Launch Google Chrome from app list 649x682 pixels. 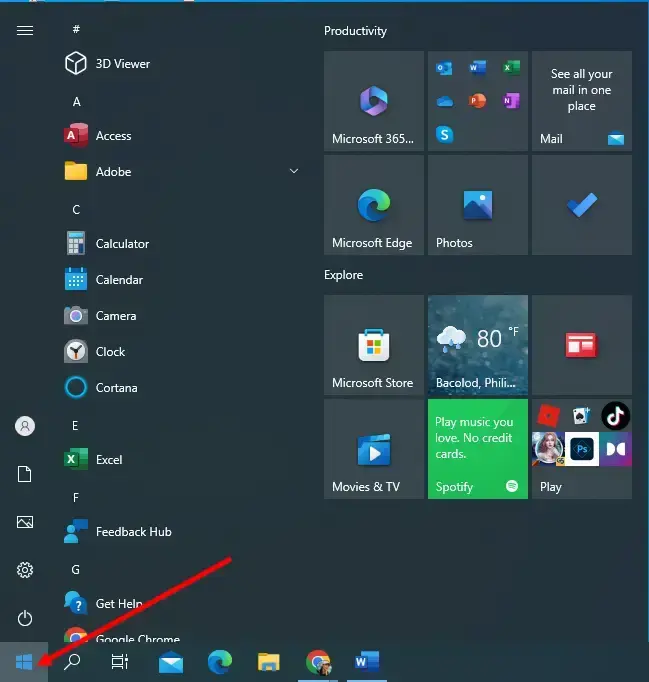click(181, 634)
